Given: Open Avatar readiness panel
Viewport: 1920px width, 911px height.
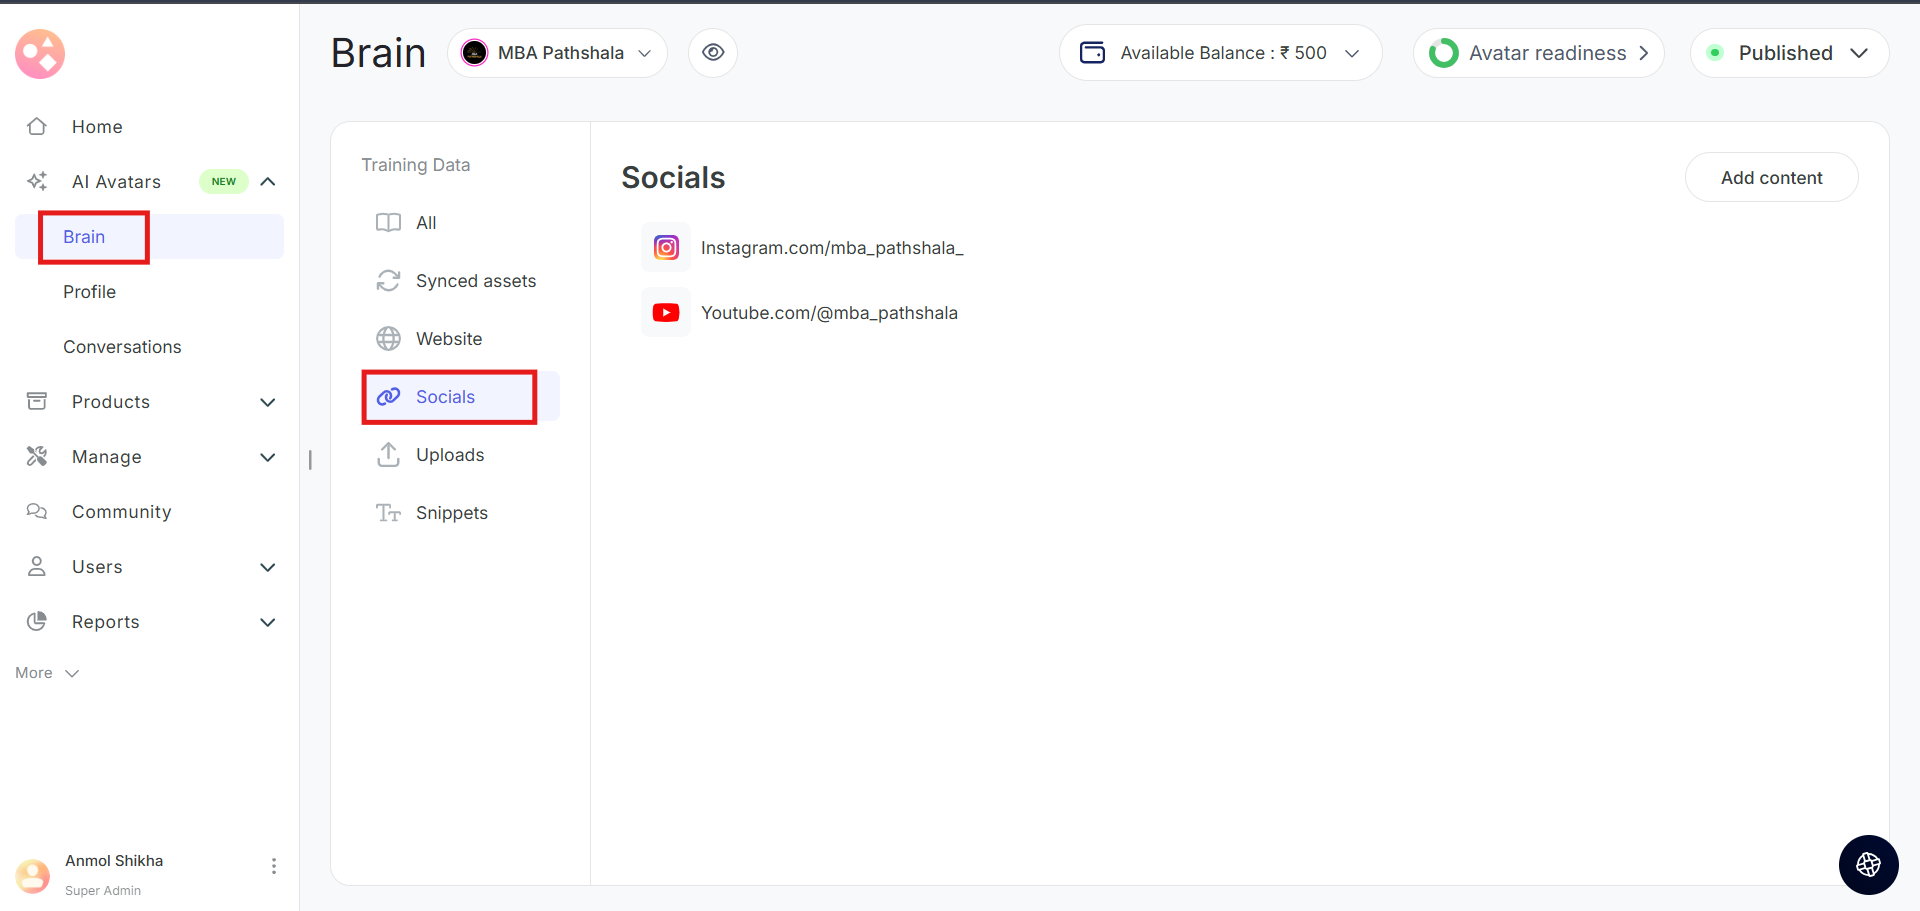Looking at the screenshot, I should tap(1538, 53).
